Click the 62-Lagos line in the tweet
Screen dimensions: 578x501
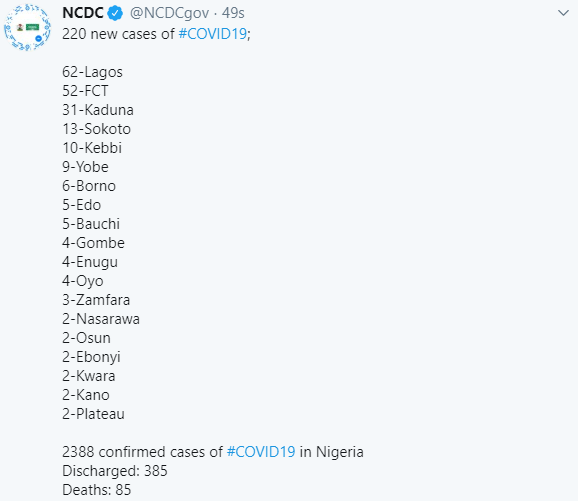coord(92,72)
